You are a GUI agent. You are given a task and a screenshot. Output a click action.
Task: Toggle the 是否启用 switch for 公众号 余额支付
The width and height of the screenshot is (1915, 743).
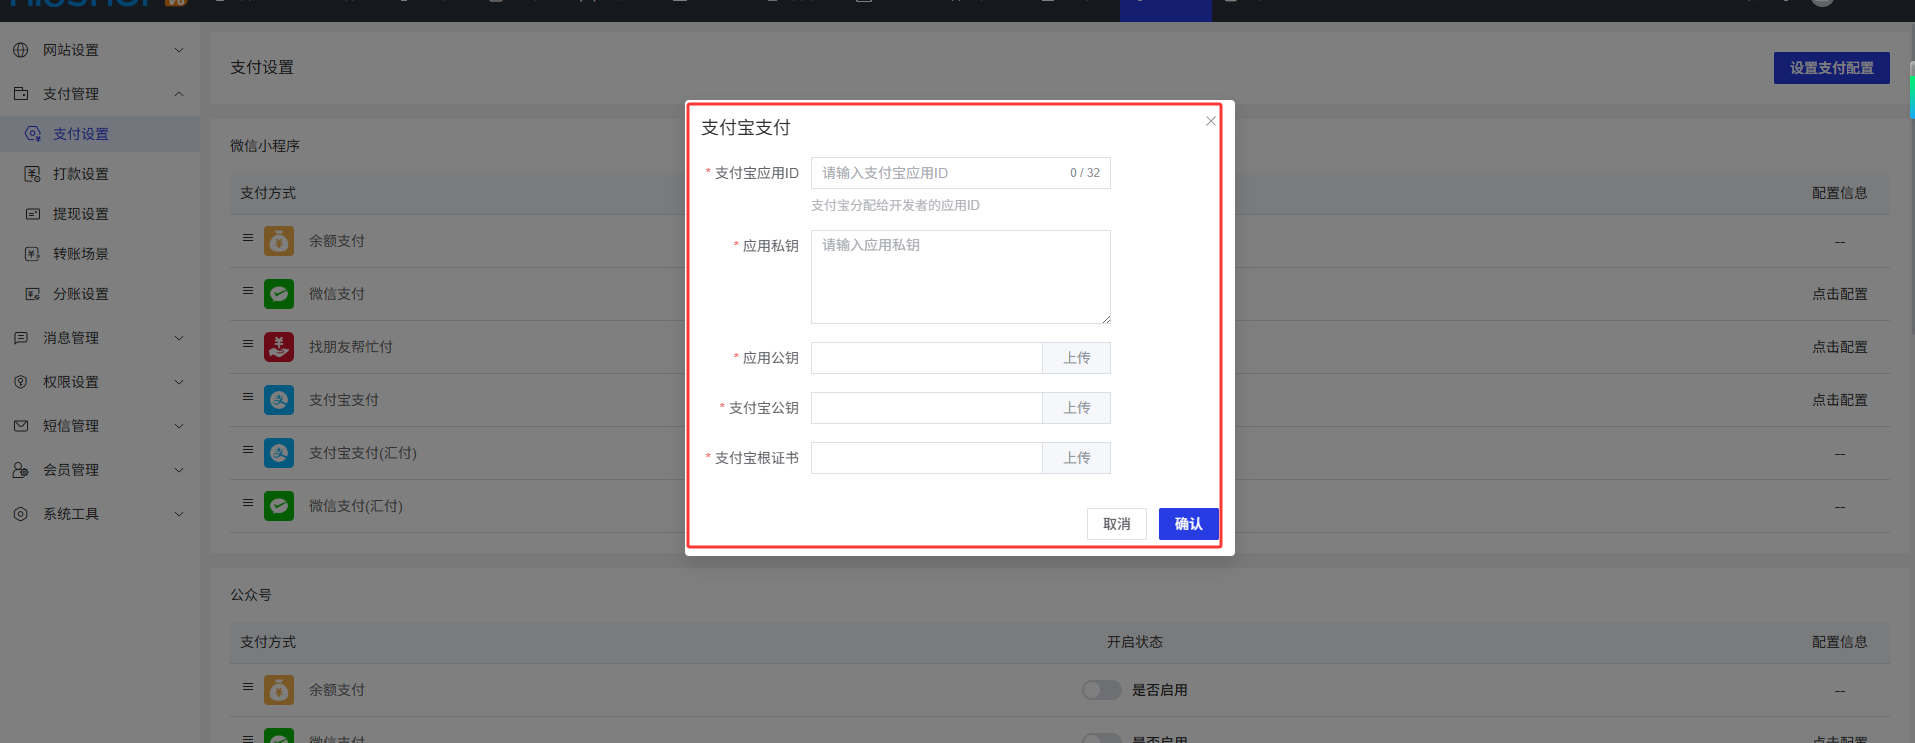point(1102,690)
